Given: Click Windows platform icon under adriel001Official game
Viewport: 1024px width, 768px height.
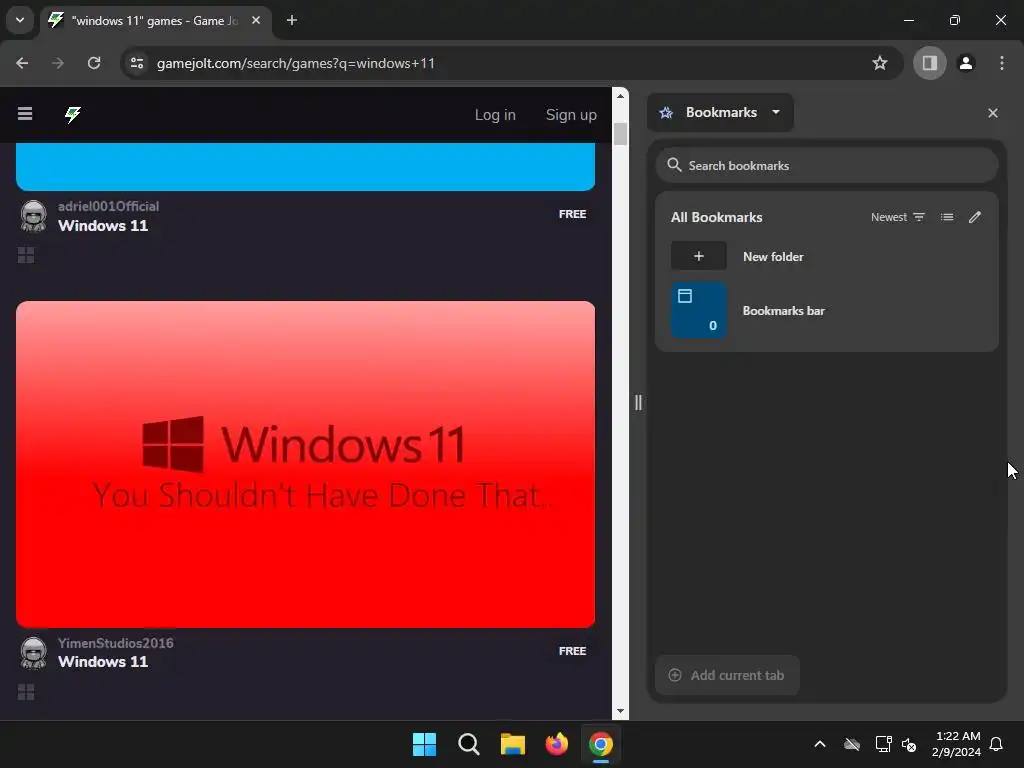Looking at the screenshot, I should point(26,255).
